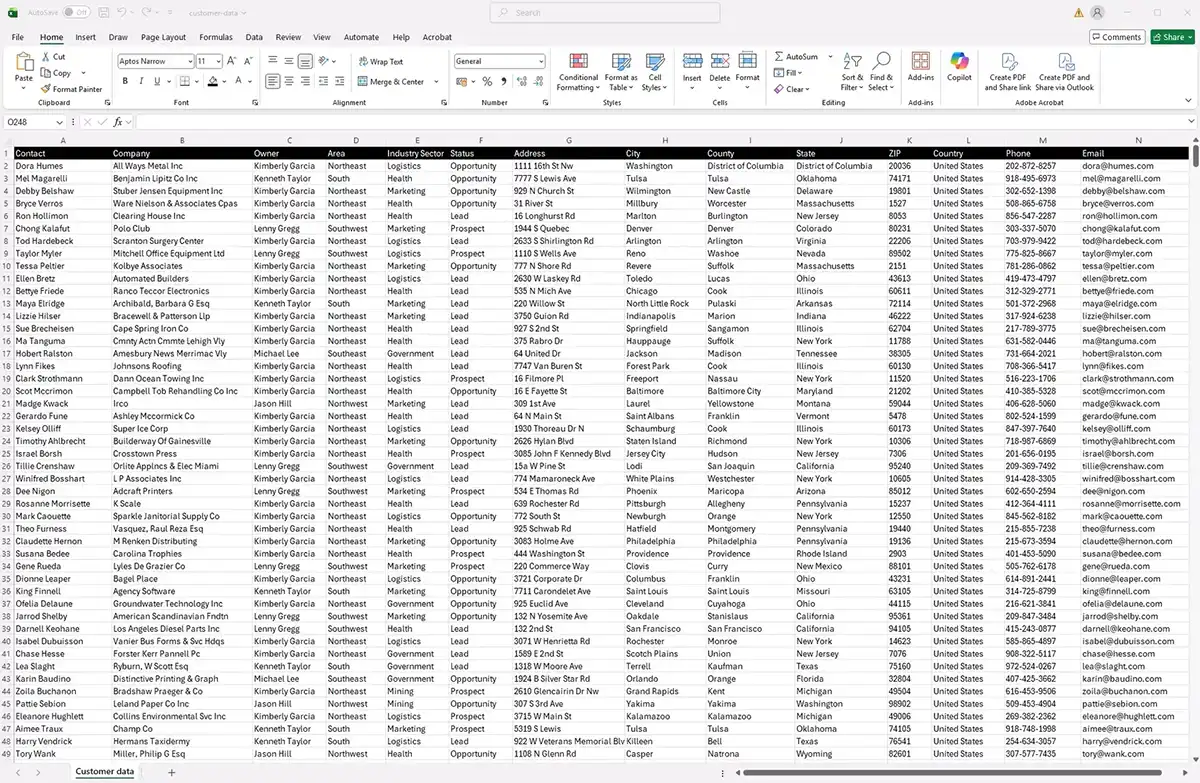
Task: Toggle the AutoSave switch
Action: pos(76,13)
